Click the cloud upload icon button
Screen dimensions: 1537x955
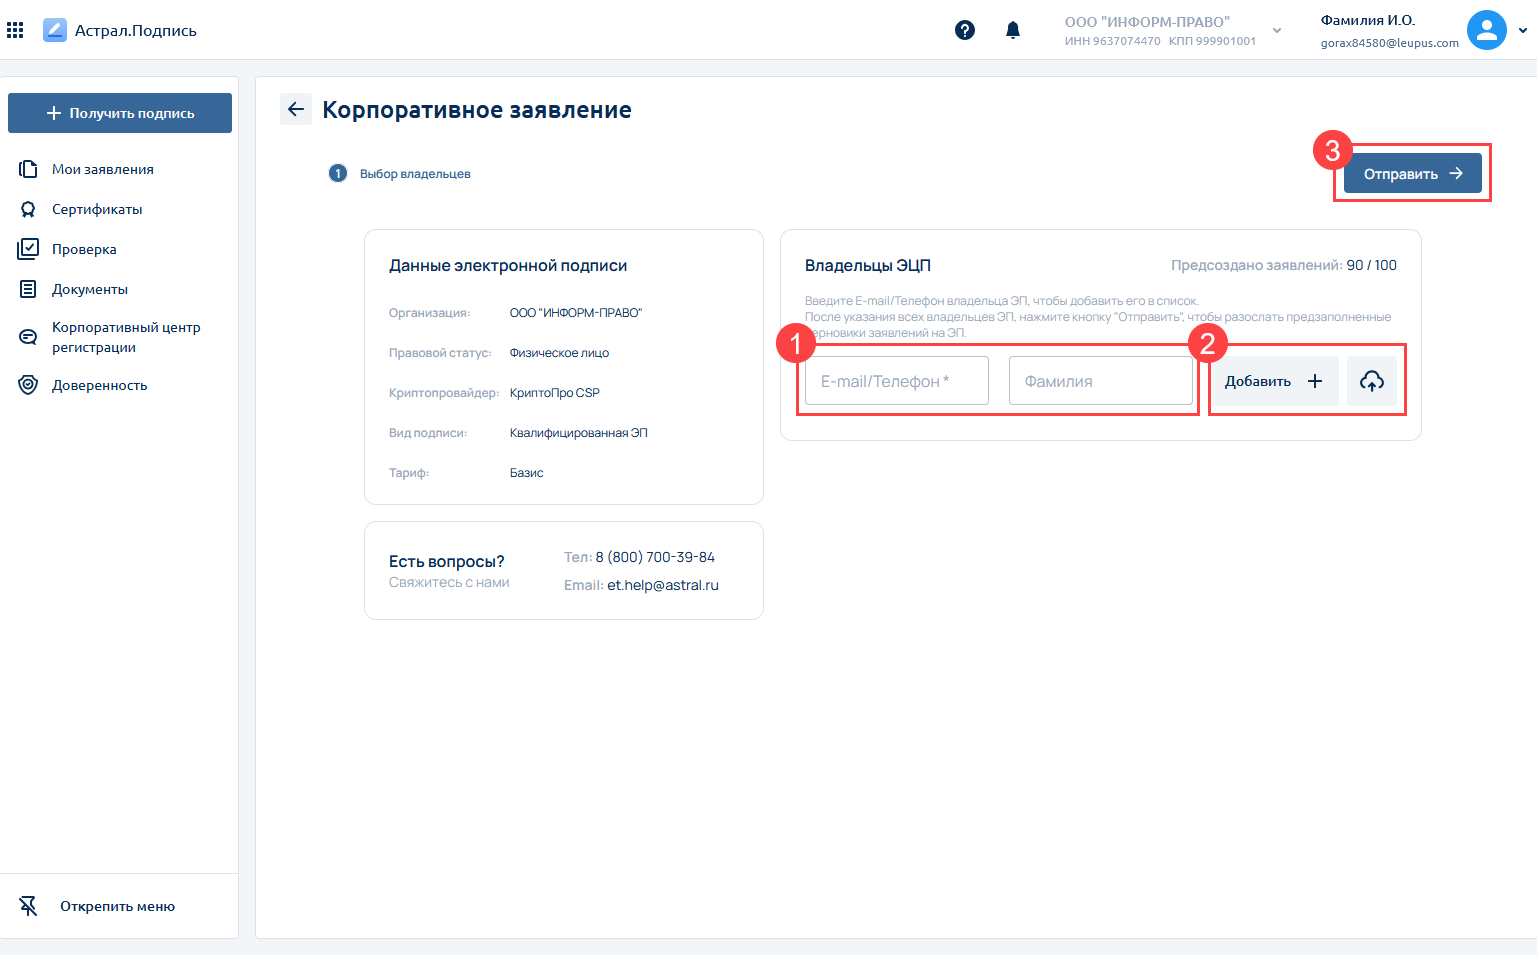[x=1372, y=381]
